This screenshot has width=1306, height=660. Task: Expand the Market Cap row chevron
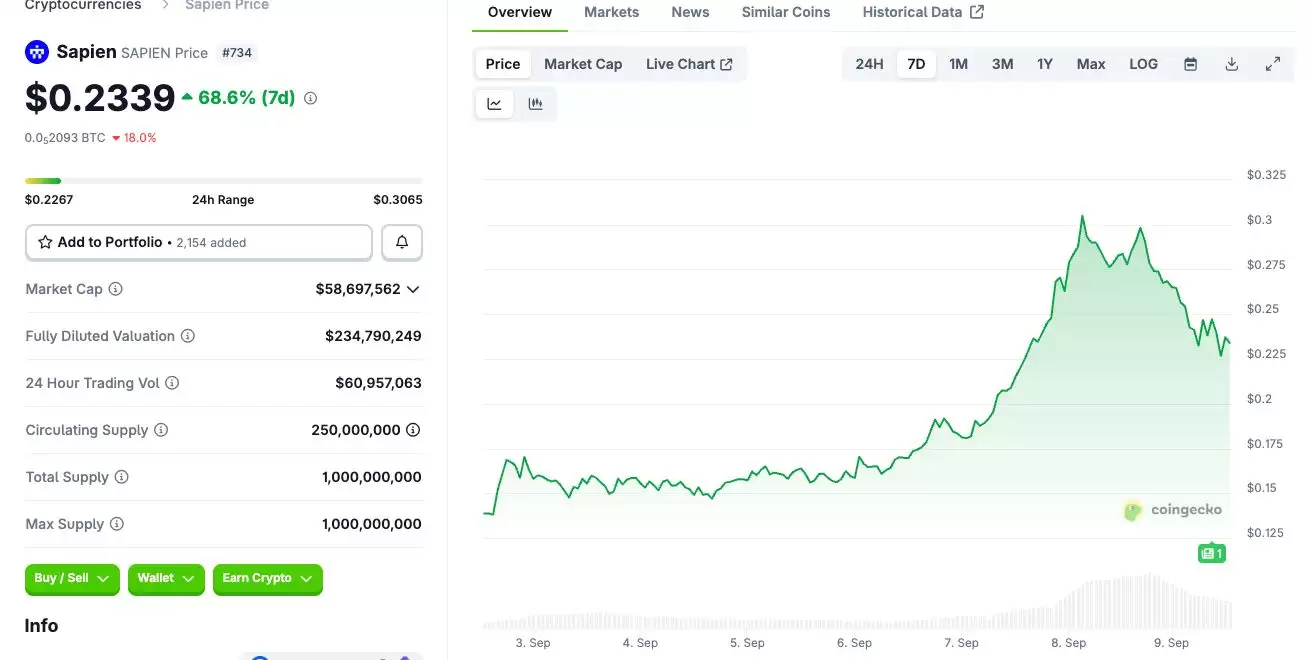pos(415,289)
